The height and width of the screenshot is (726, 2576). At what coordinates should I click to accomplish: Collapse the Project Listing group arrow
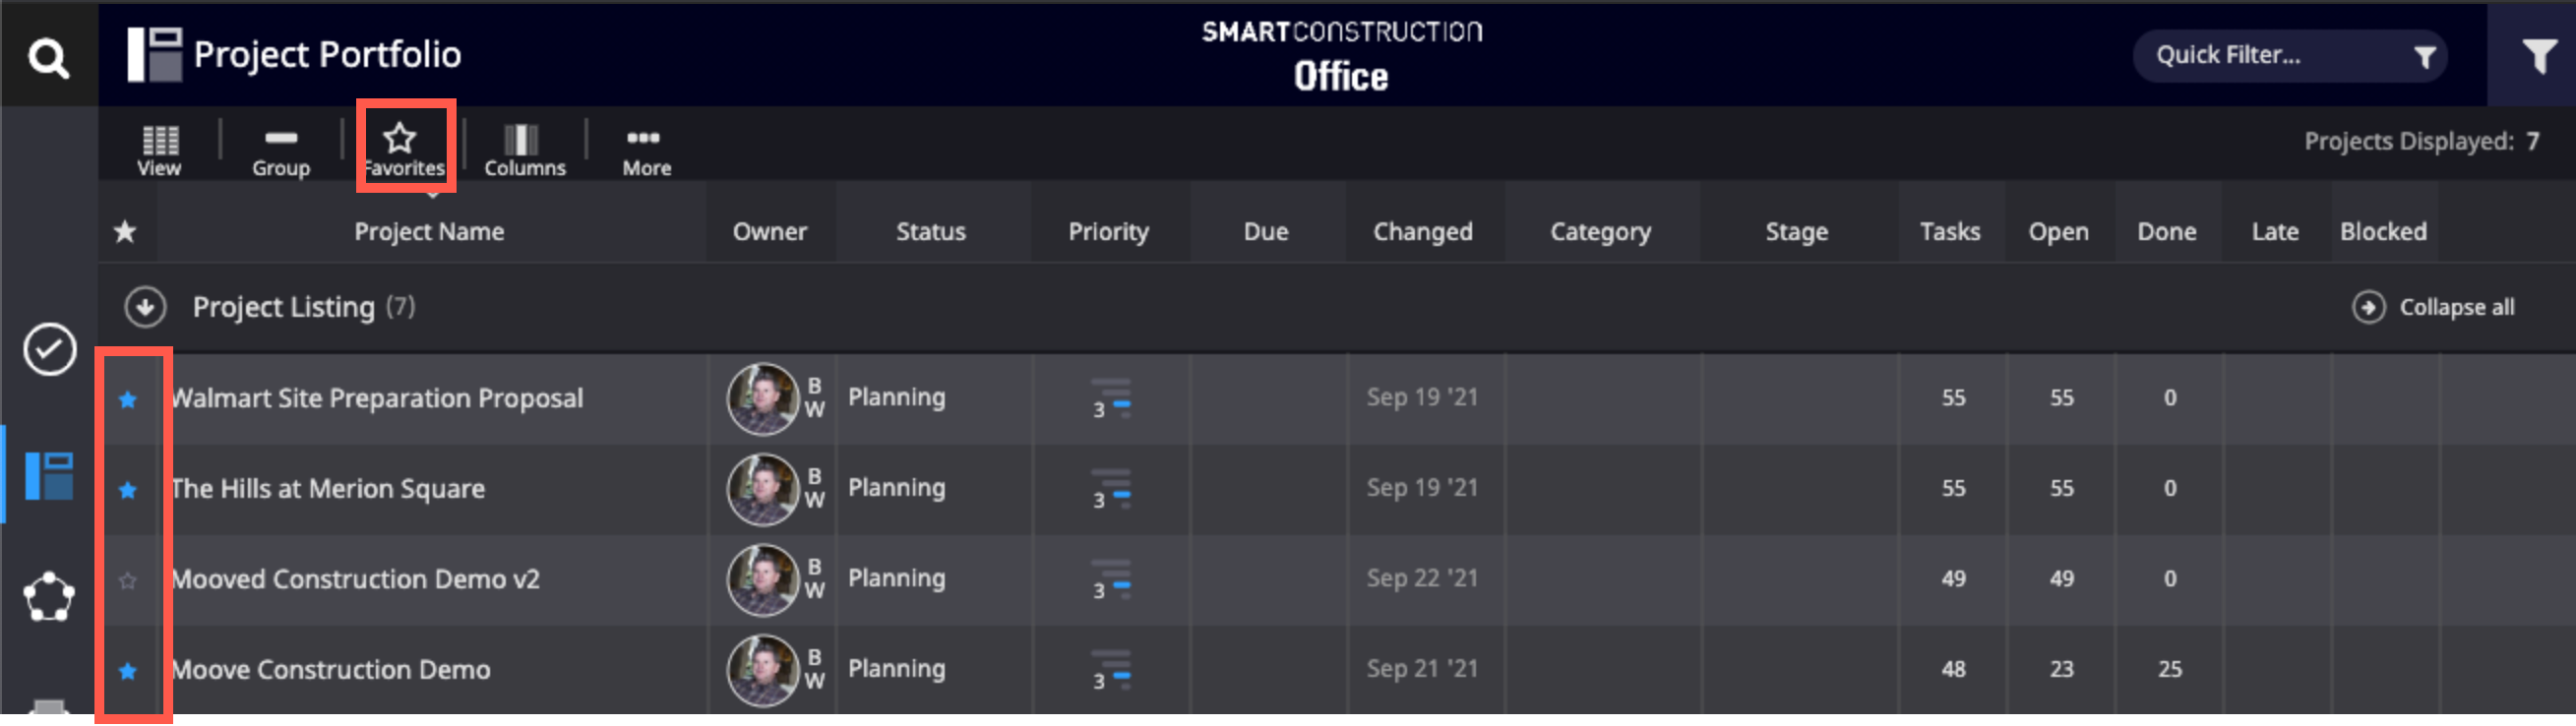tap(145, 307)
